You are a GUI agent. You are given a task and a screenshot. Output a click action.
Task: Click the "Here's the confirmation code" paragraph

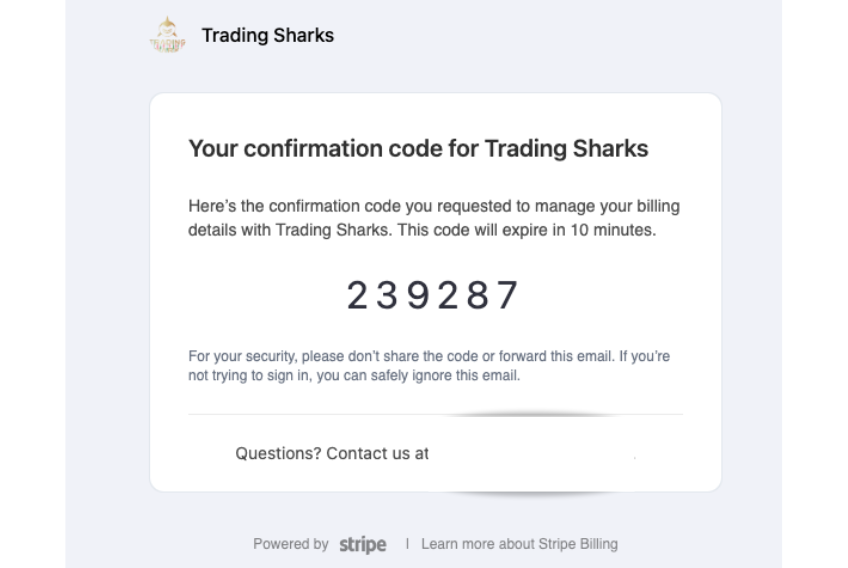[x=434, y=217]
